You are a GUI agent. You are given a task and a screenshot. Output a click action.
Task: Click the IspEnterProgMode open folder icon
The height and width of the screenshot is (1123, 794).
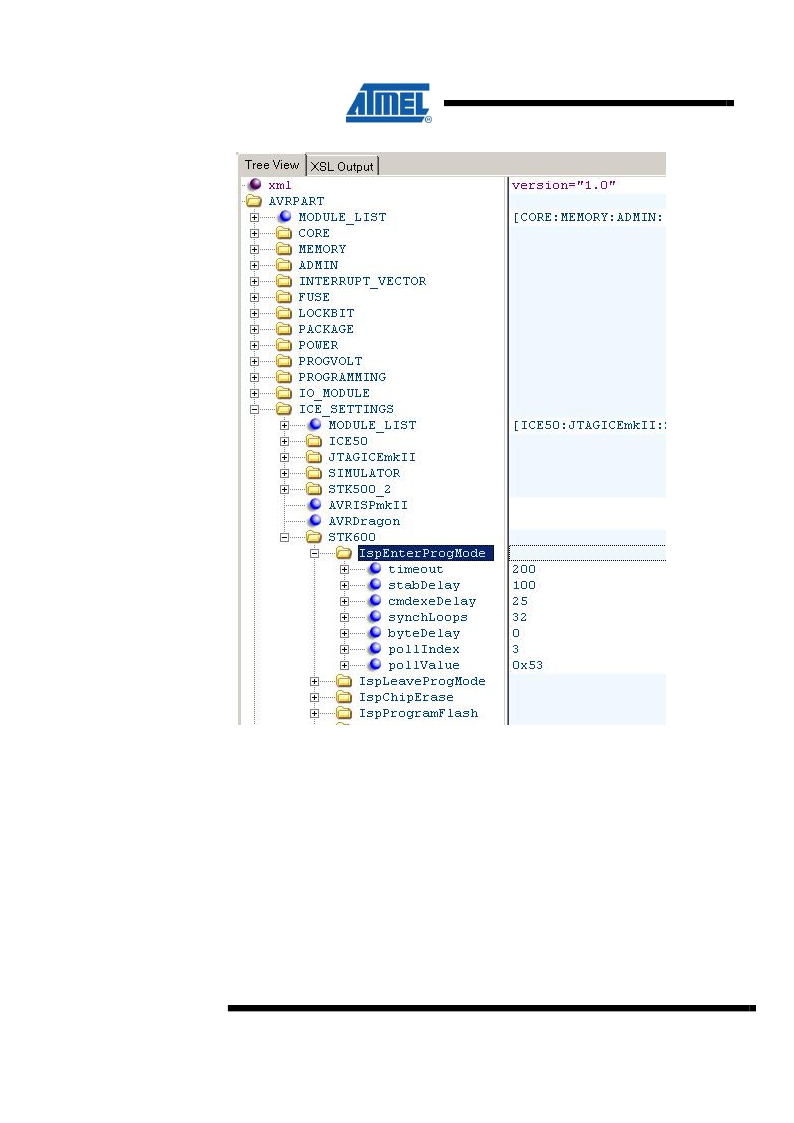point(344,553)
